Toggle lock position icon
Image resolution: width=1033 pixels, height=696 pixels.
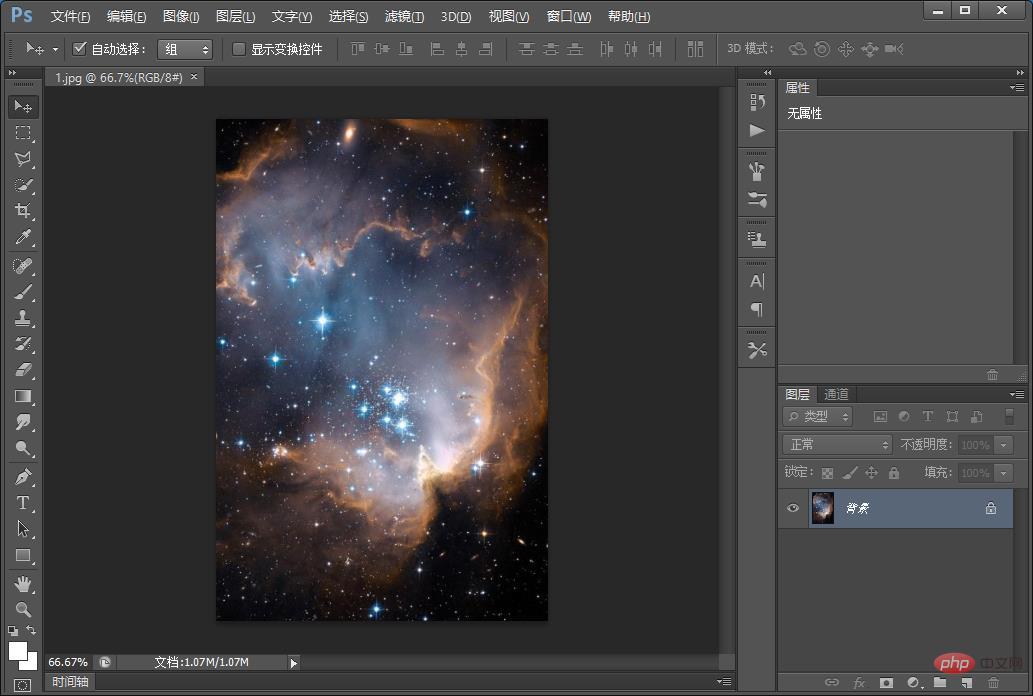pos(872,473)
